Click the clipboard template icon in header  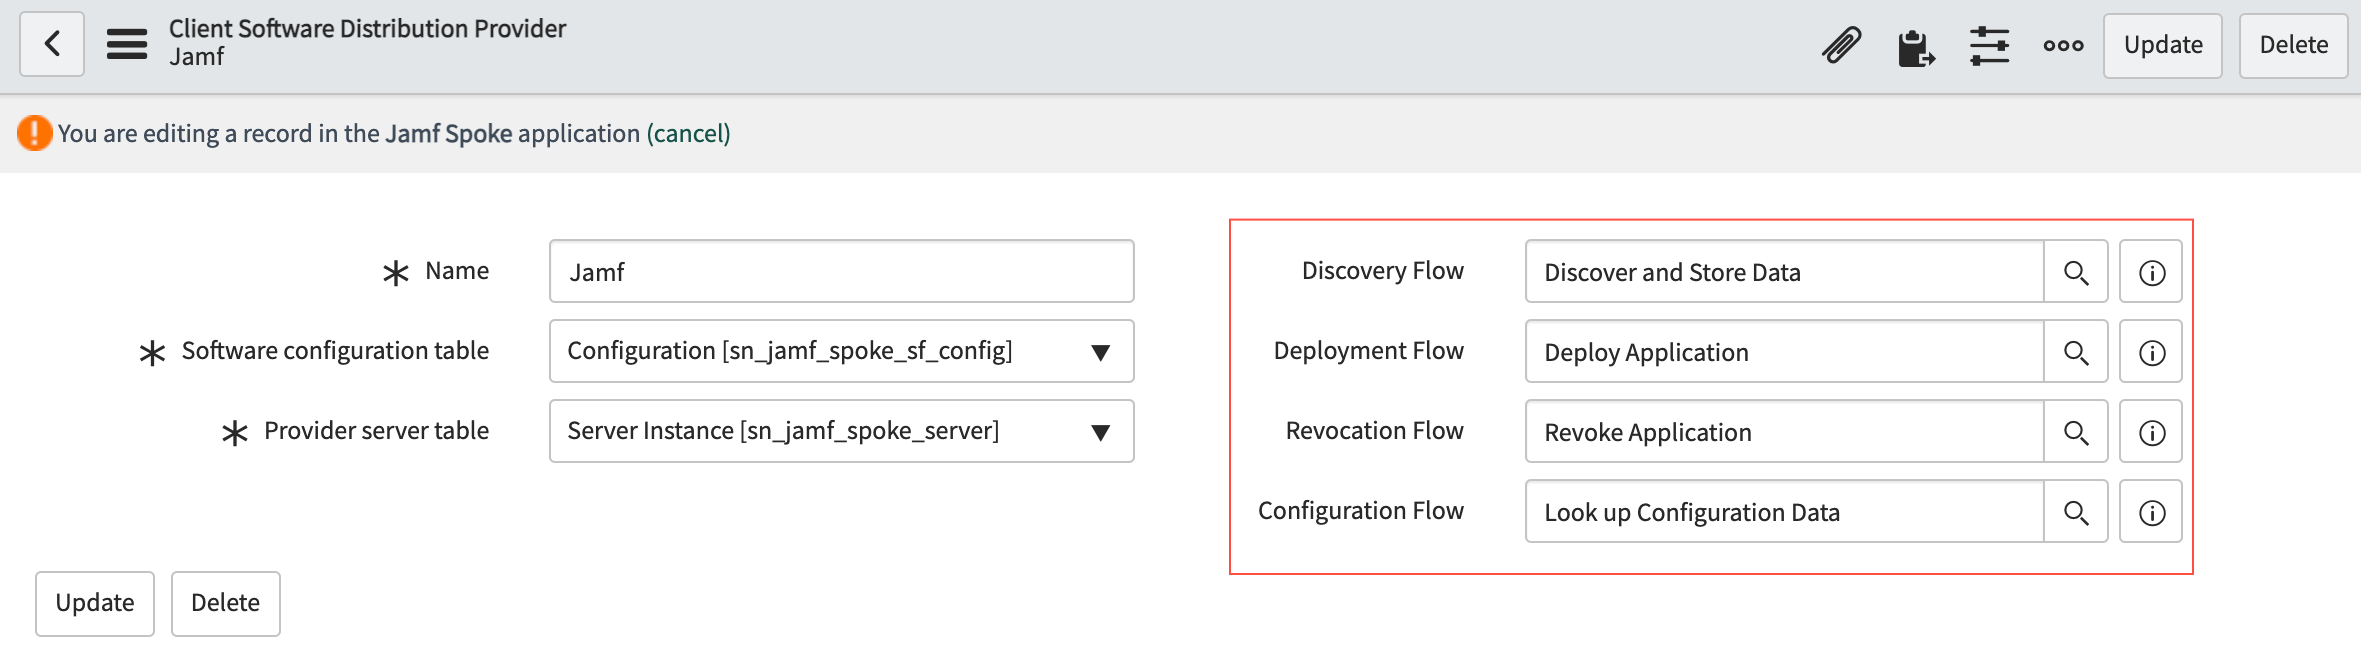tap(1916, 46)
